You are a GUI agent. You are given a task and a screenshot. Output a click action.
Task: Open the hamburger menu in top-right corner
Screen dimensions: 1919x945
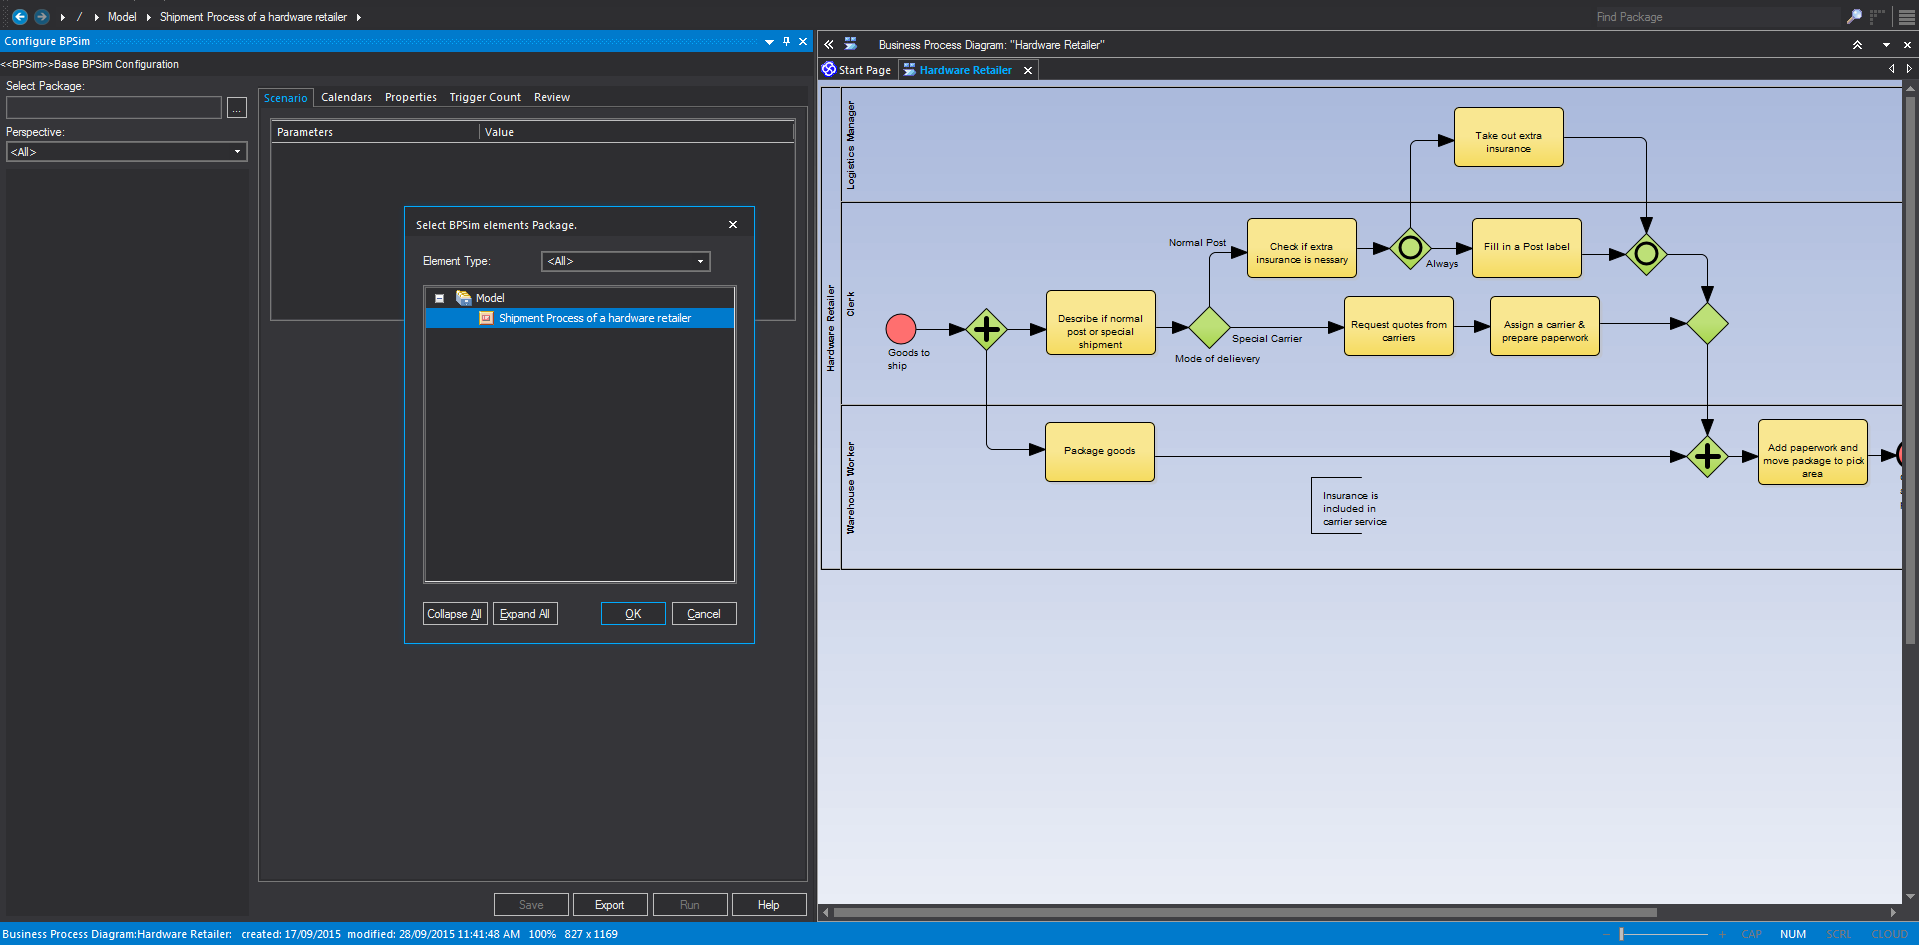click(x=1906, y=17)
